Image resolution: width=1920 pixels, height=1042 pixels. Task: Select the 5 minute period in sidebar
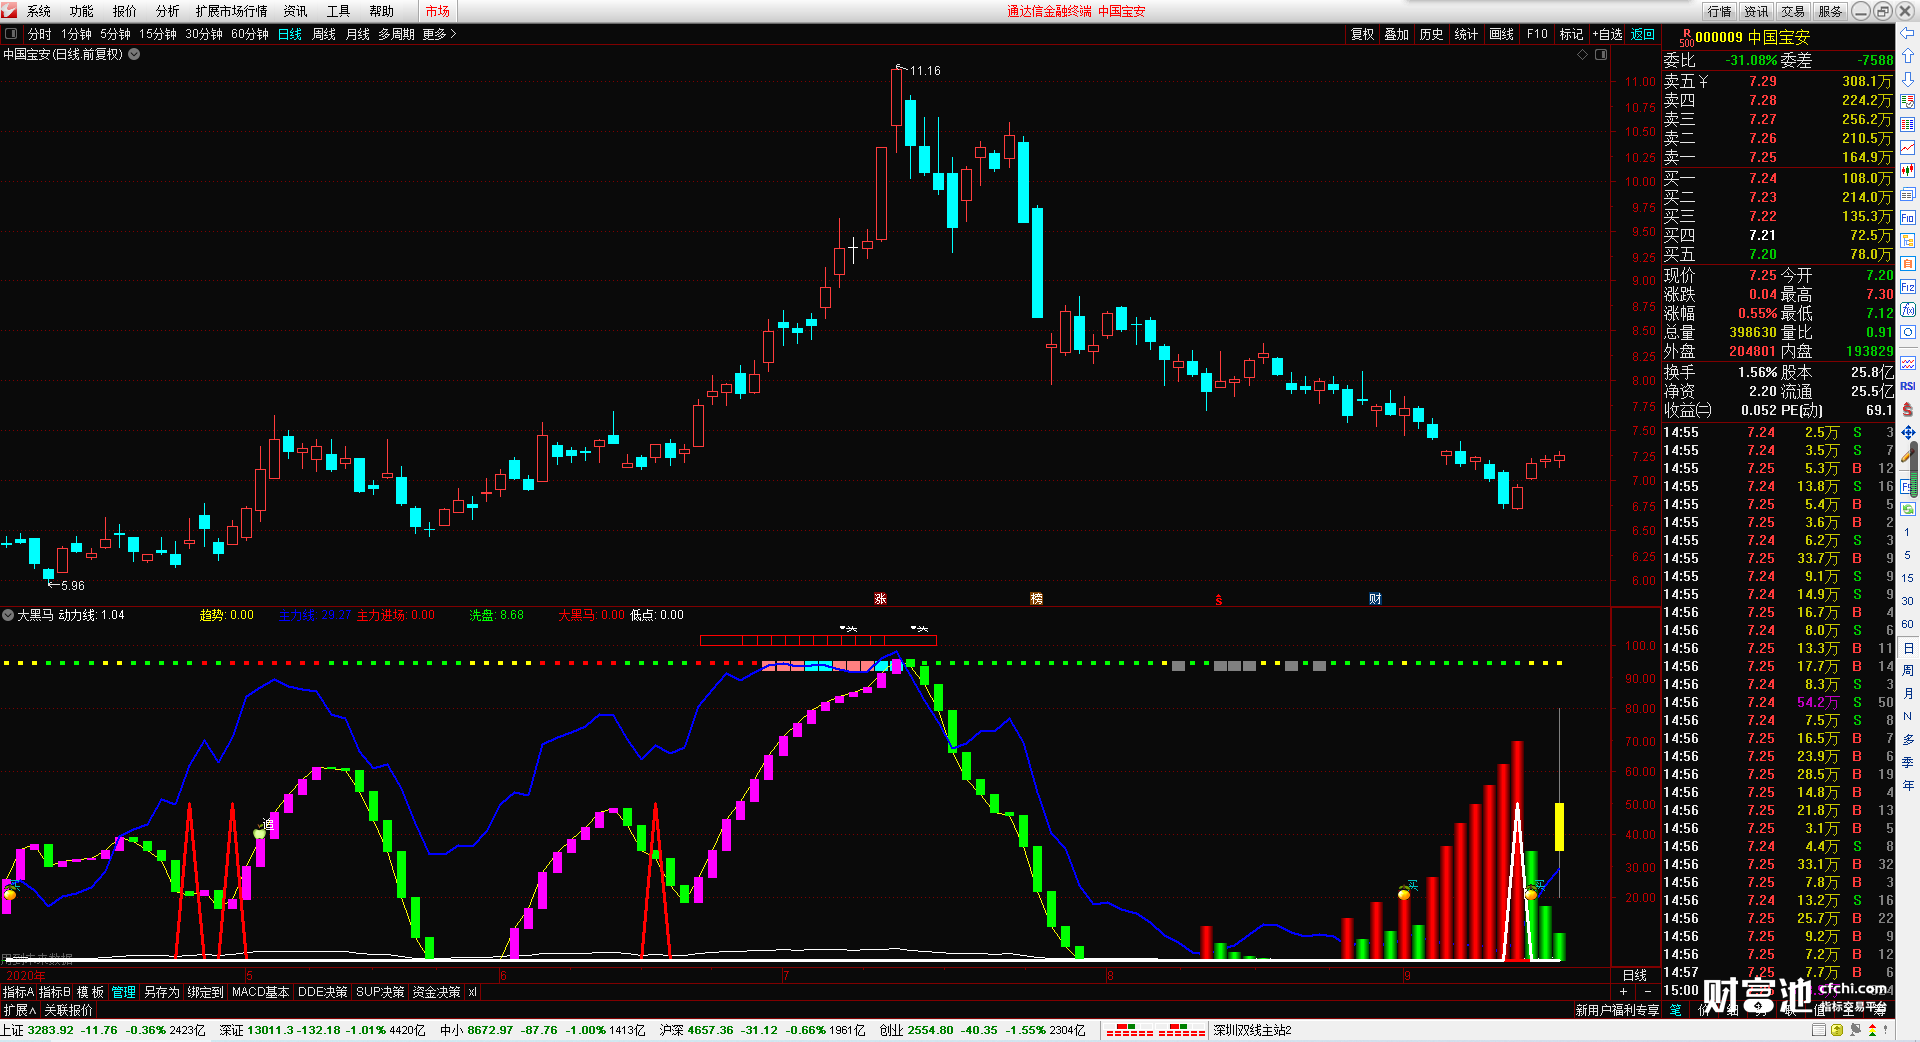tap(1907, 555)
